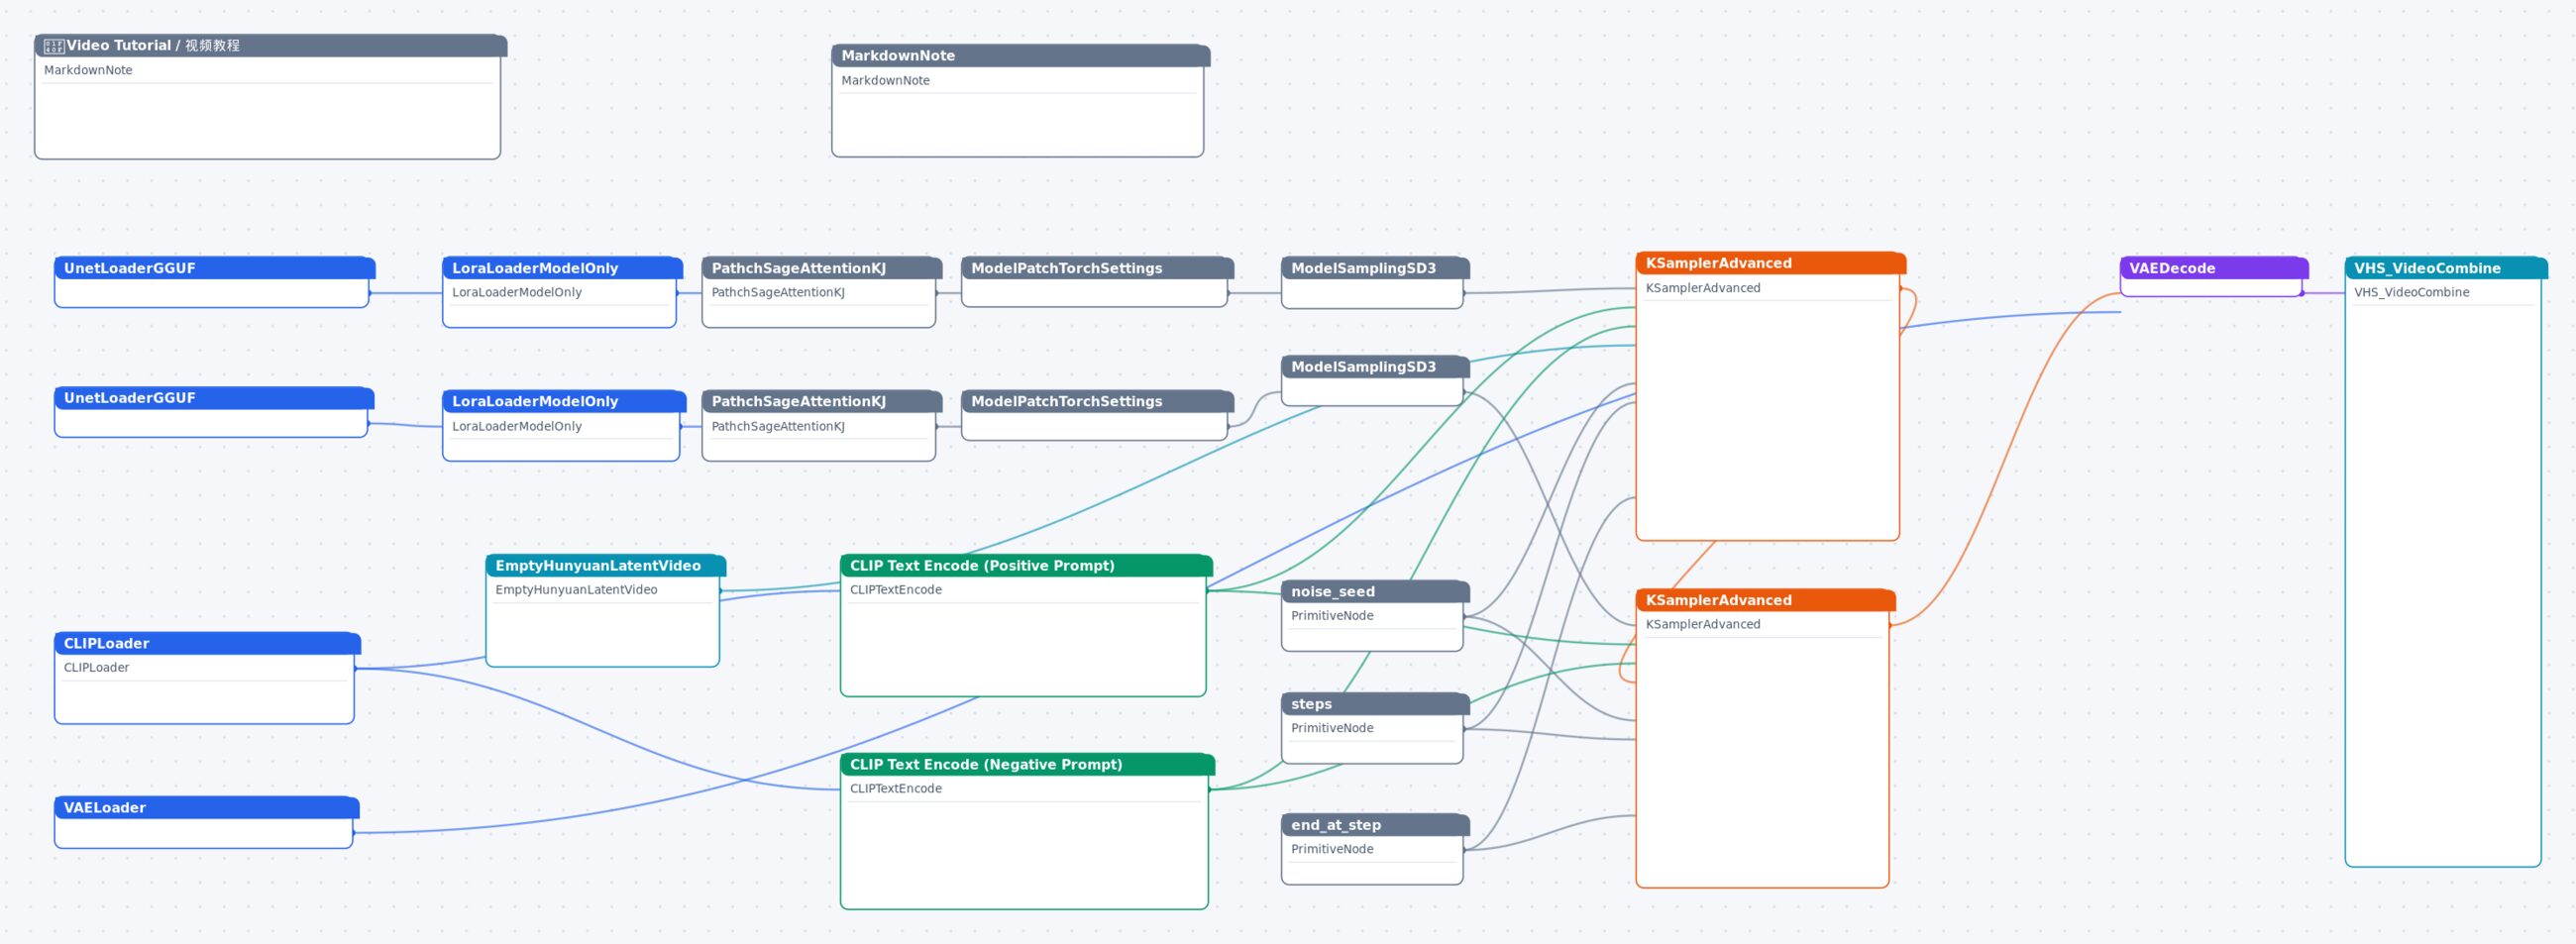Select the lower ModelSamplingSD3 node header
This screenshot has height=944, width=2576.
pyautogui.click(x=1375, y=367)
